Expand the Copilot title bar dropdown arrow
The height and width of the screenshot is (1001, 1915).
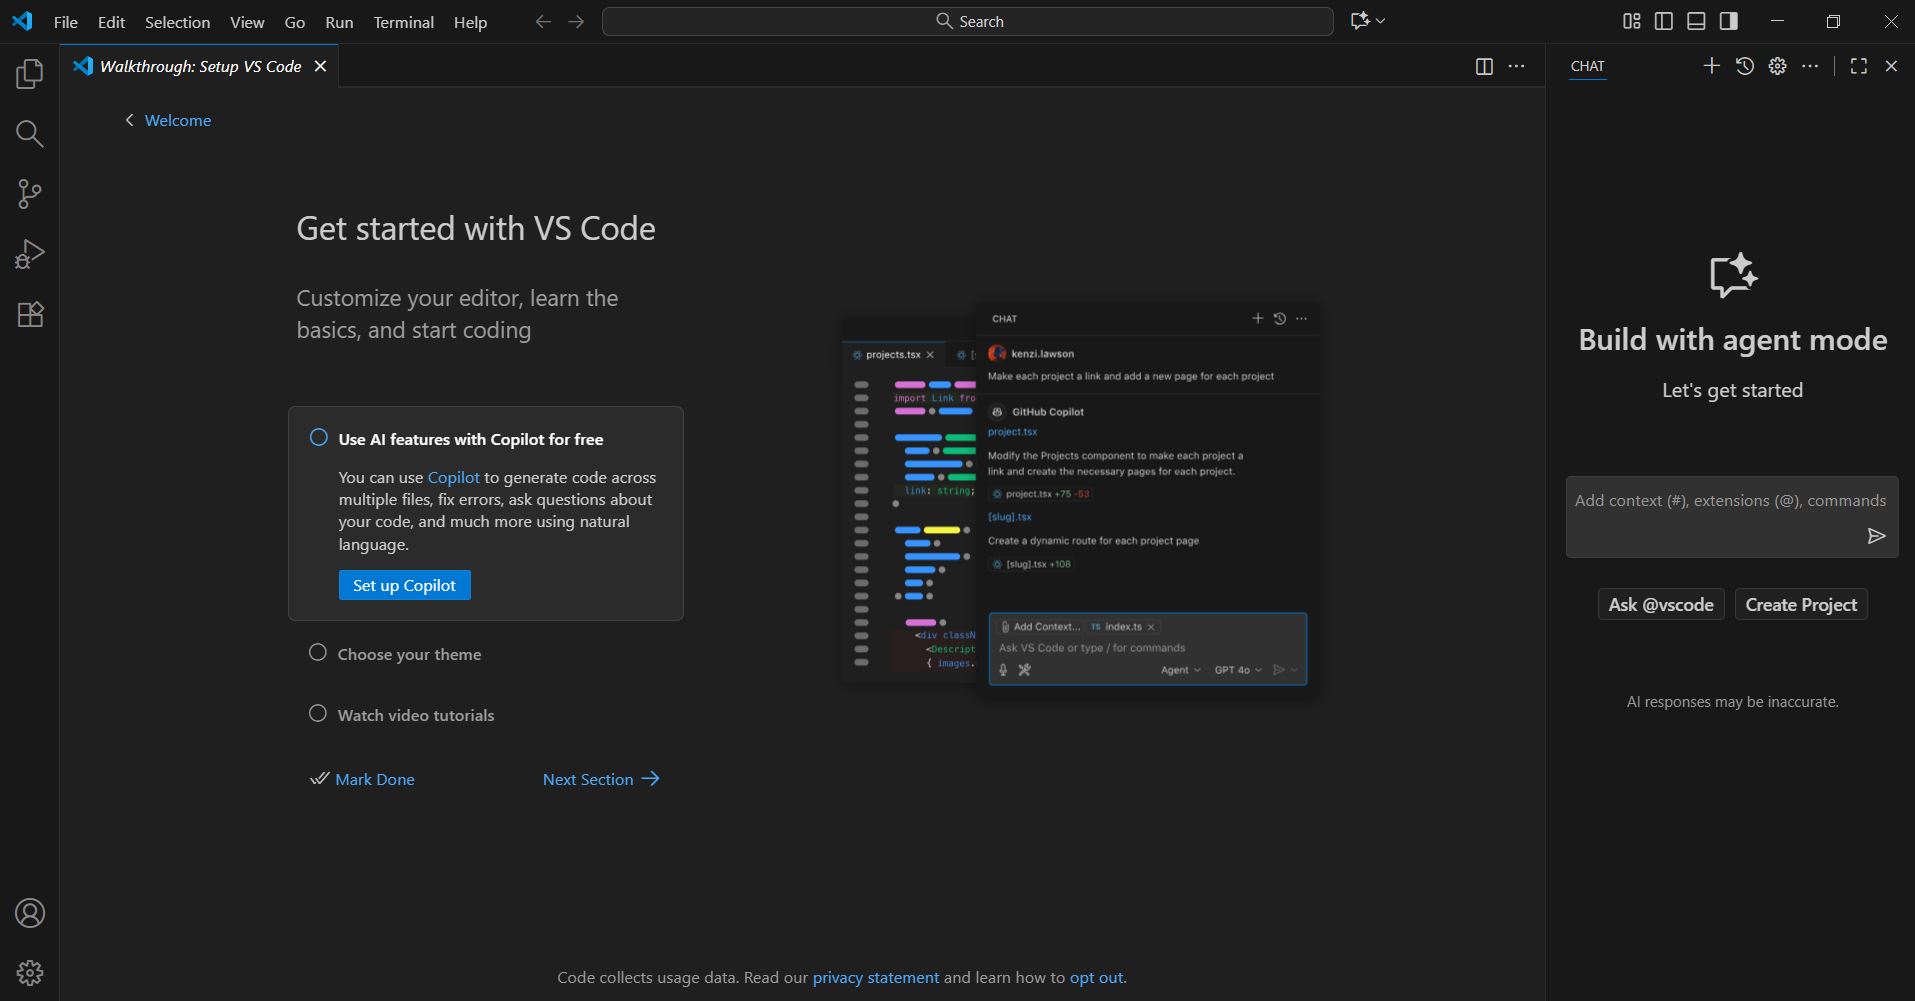1381,21
